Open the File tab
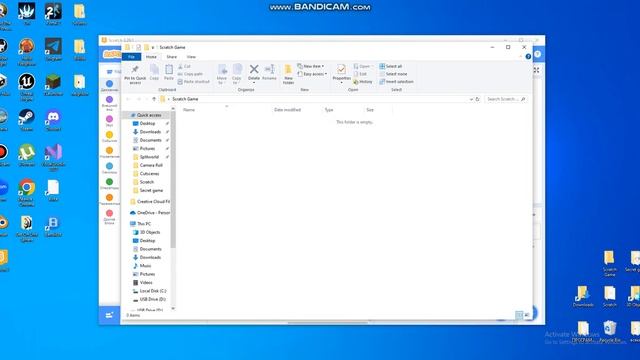 point(131,57)
